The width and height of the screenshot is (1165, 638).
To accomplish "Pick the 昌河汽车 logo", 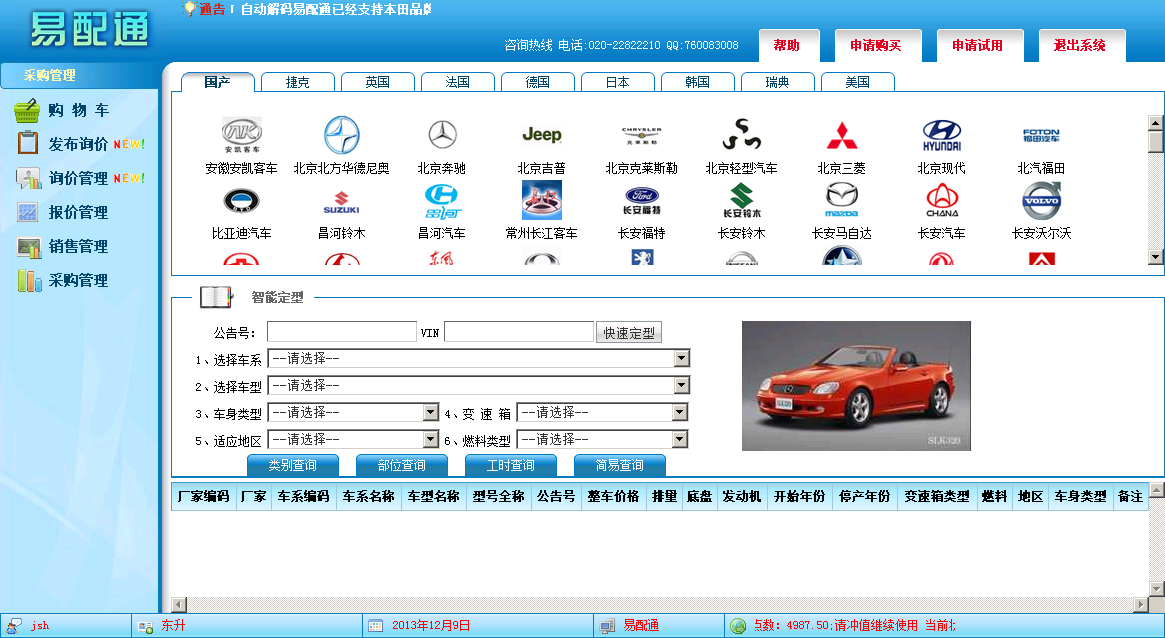I will [x=442, y=201].
